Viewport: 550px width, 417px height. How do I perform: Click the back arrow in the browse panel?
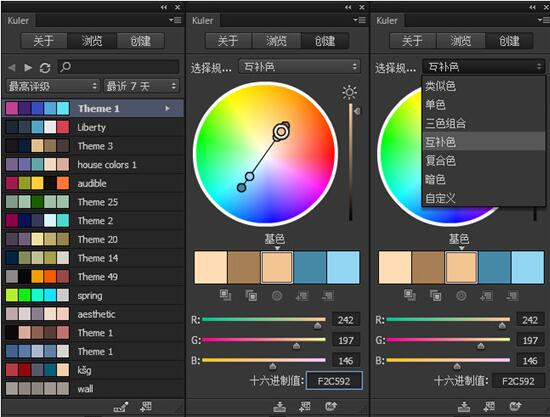pos(12,67)
